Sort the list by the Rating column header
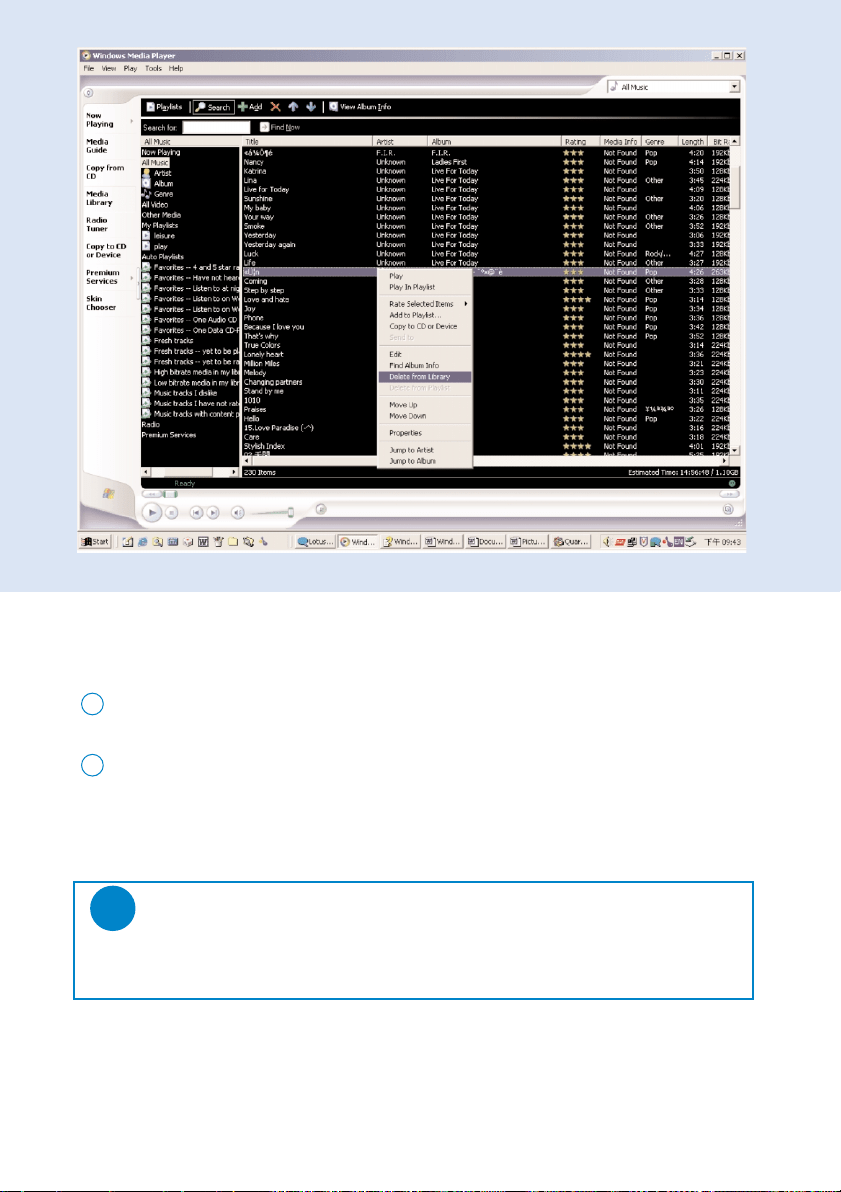This screenshot has height=1192, width=841. tap(580, 141)
